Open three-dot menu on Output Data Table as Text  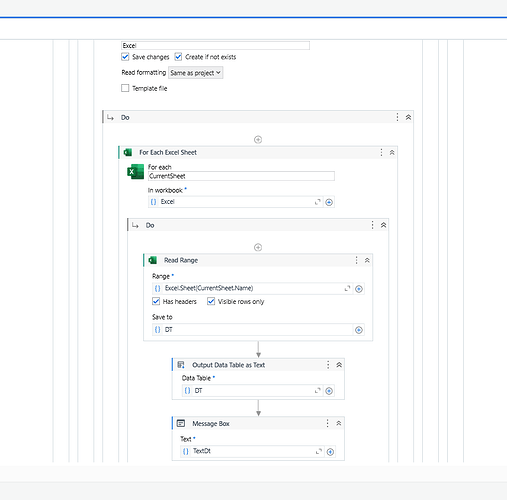coord(328,365)
